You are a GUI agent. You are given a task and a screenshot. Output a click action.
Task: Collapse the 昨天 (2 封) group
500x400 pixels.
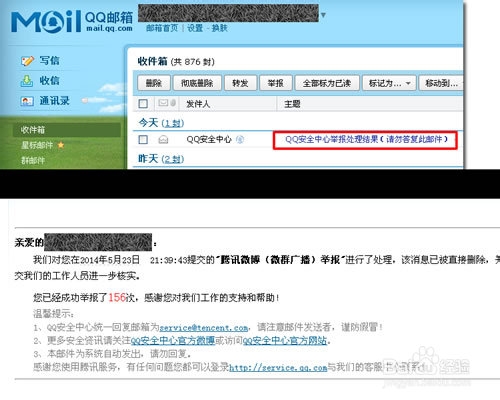coord(161,159)
